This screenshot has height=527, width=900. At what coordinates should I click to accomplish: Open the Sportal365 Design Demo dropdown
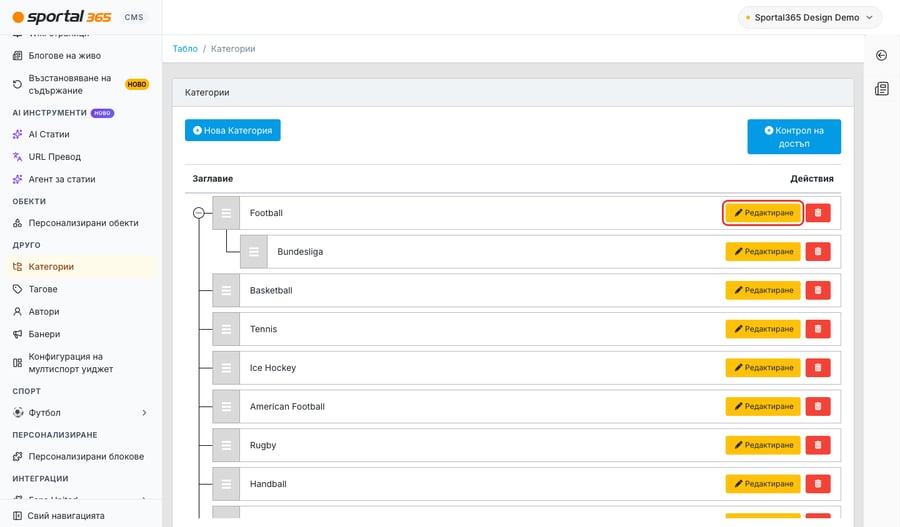pos(809,17)
